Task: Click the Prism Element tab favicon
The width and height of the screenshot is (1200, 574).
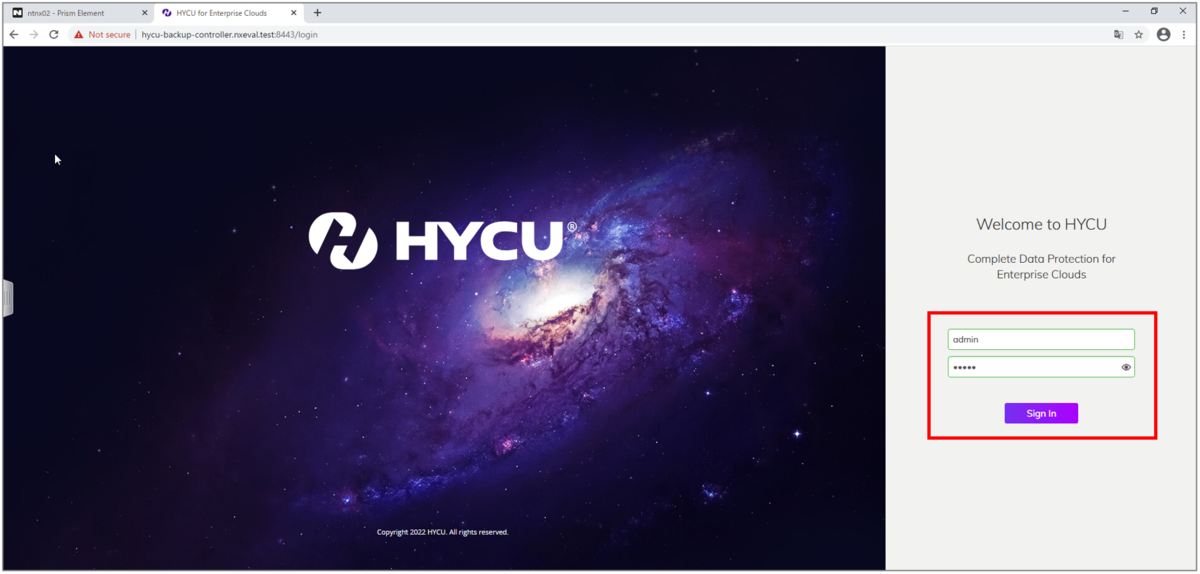Action: tap(18, 13)
